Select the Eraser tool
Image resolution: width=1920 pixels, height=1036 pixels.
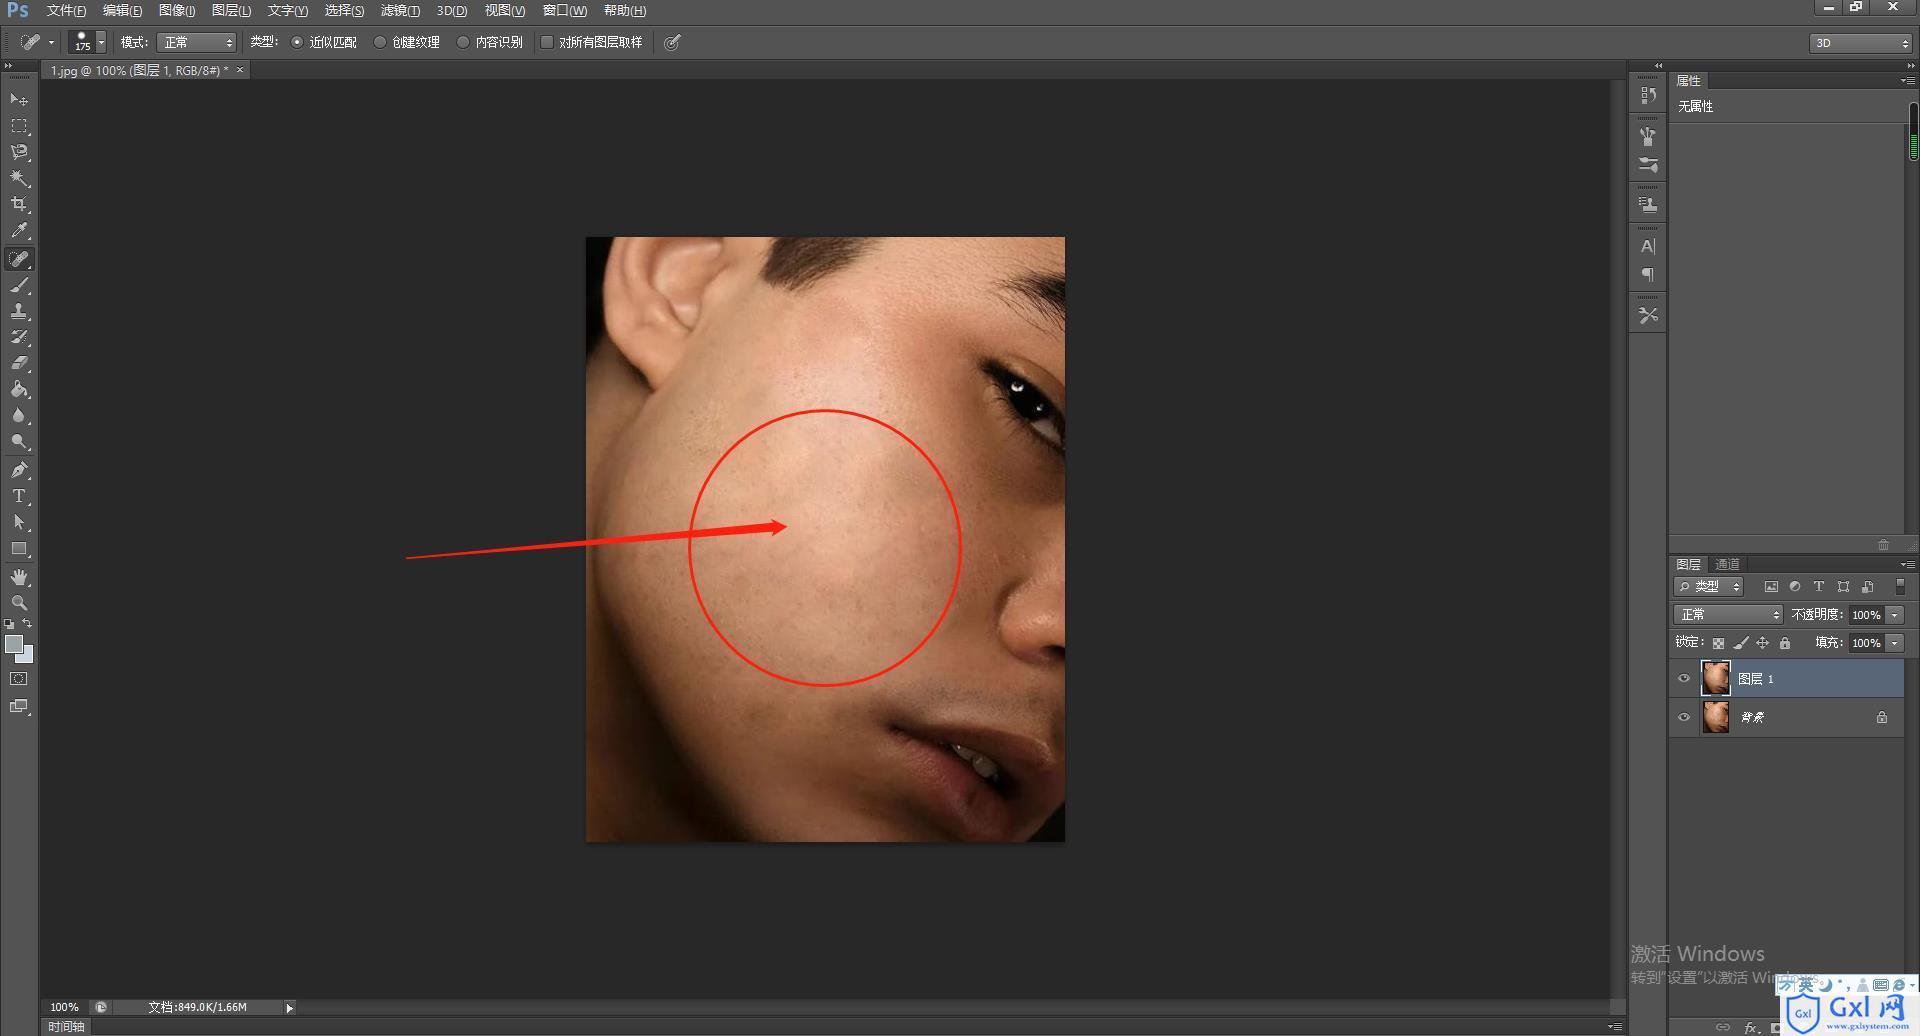pos(19,363)
